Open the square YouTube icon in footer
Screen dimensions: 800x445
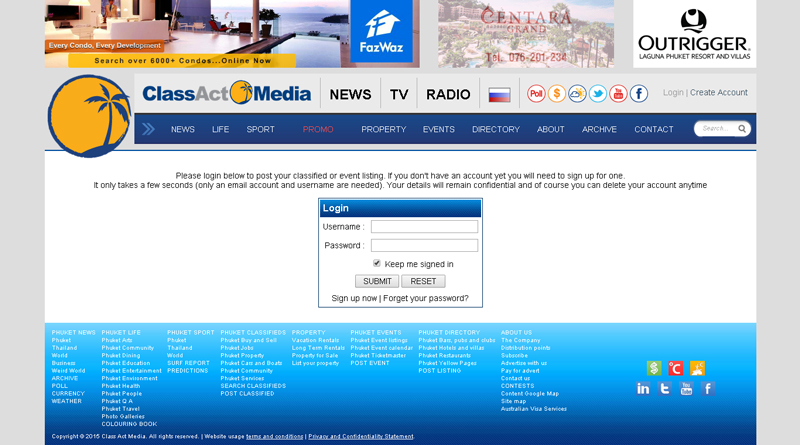pyautogui.click(x=686, y=389)
